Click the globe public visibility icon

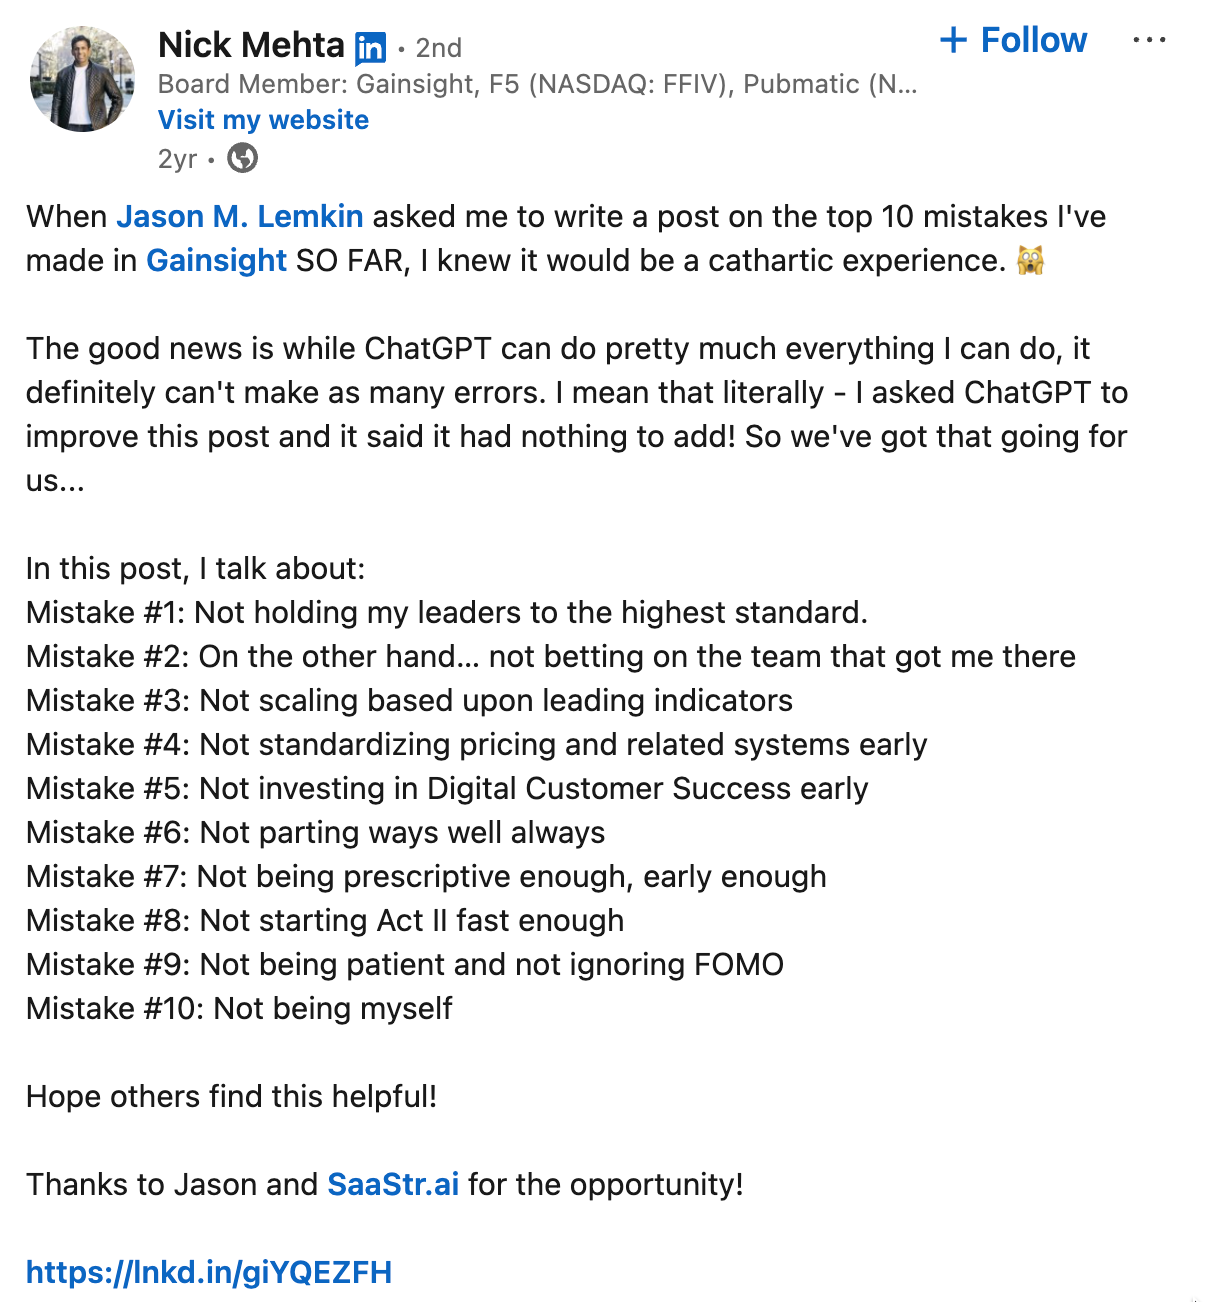[242, 158]
